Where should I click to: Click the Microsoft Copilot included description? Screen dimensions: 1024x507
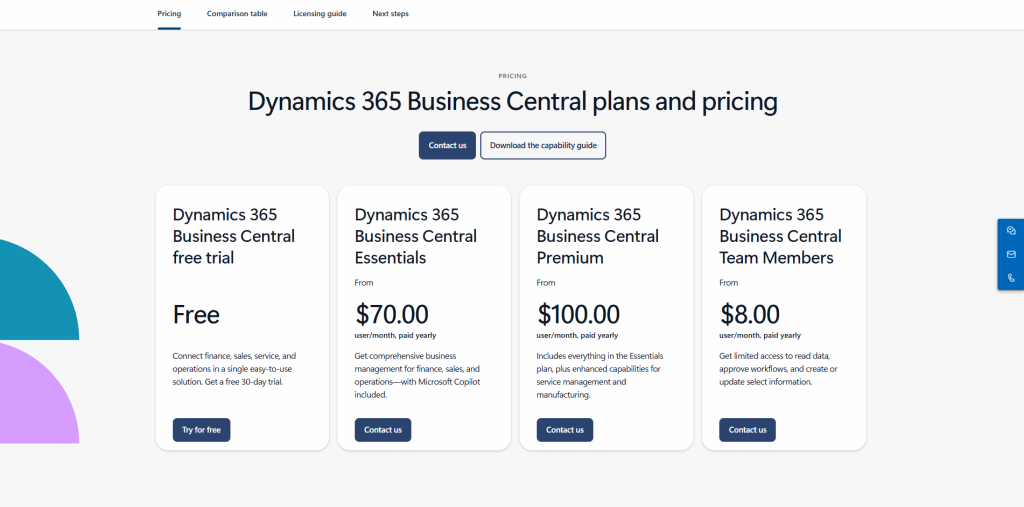pos(417,375)
